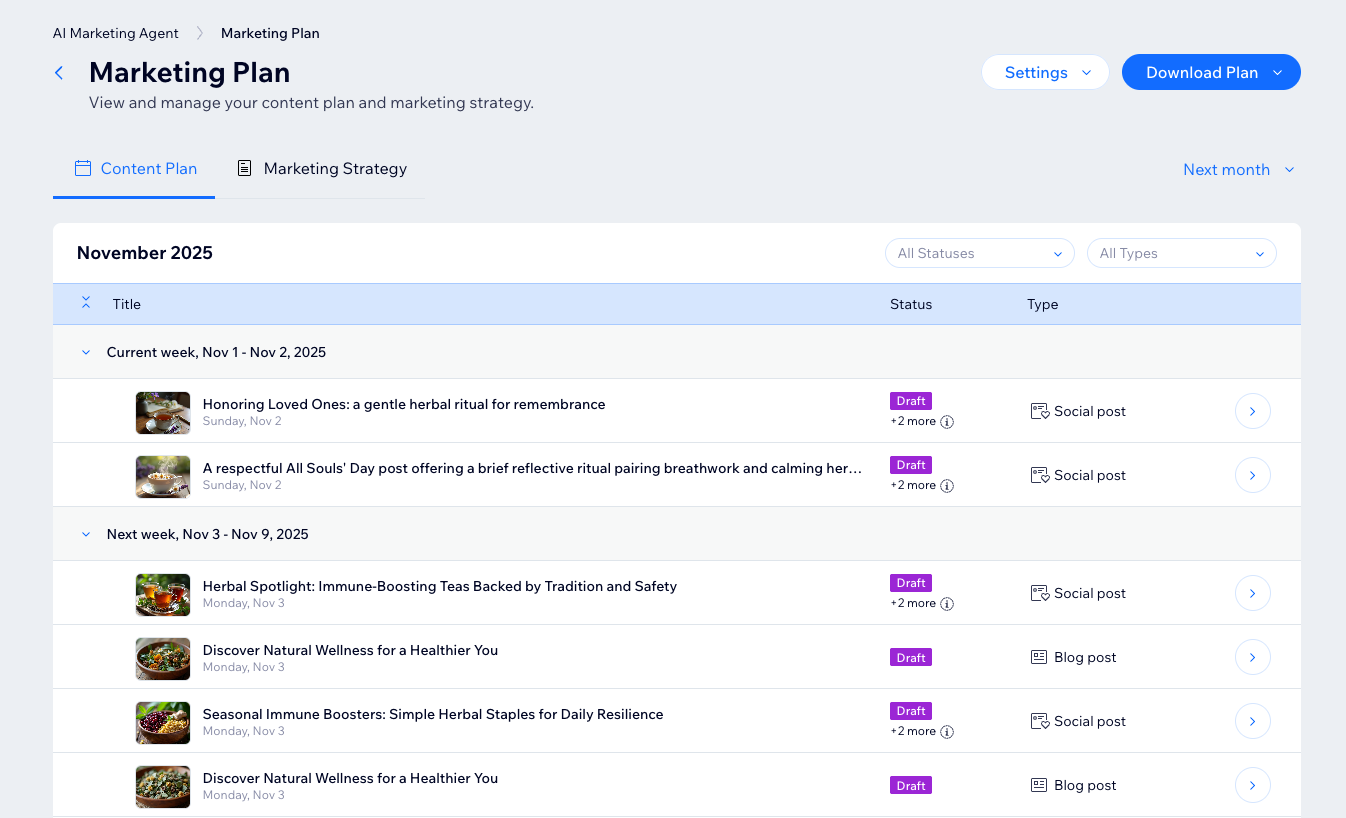This screenshot has width=1346, height=818.
Task: Collapse the Current week Nov 1 section
Action: [x=85, y=352]
